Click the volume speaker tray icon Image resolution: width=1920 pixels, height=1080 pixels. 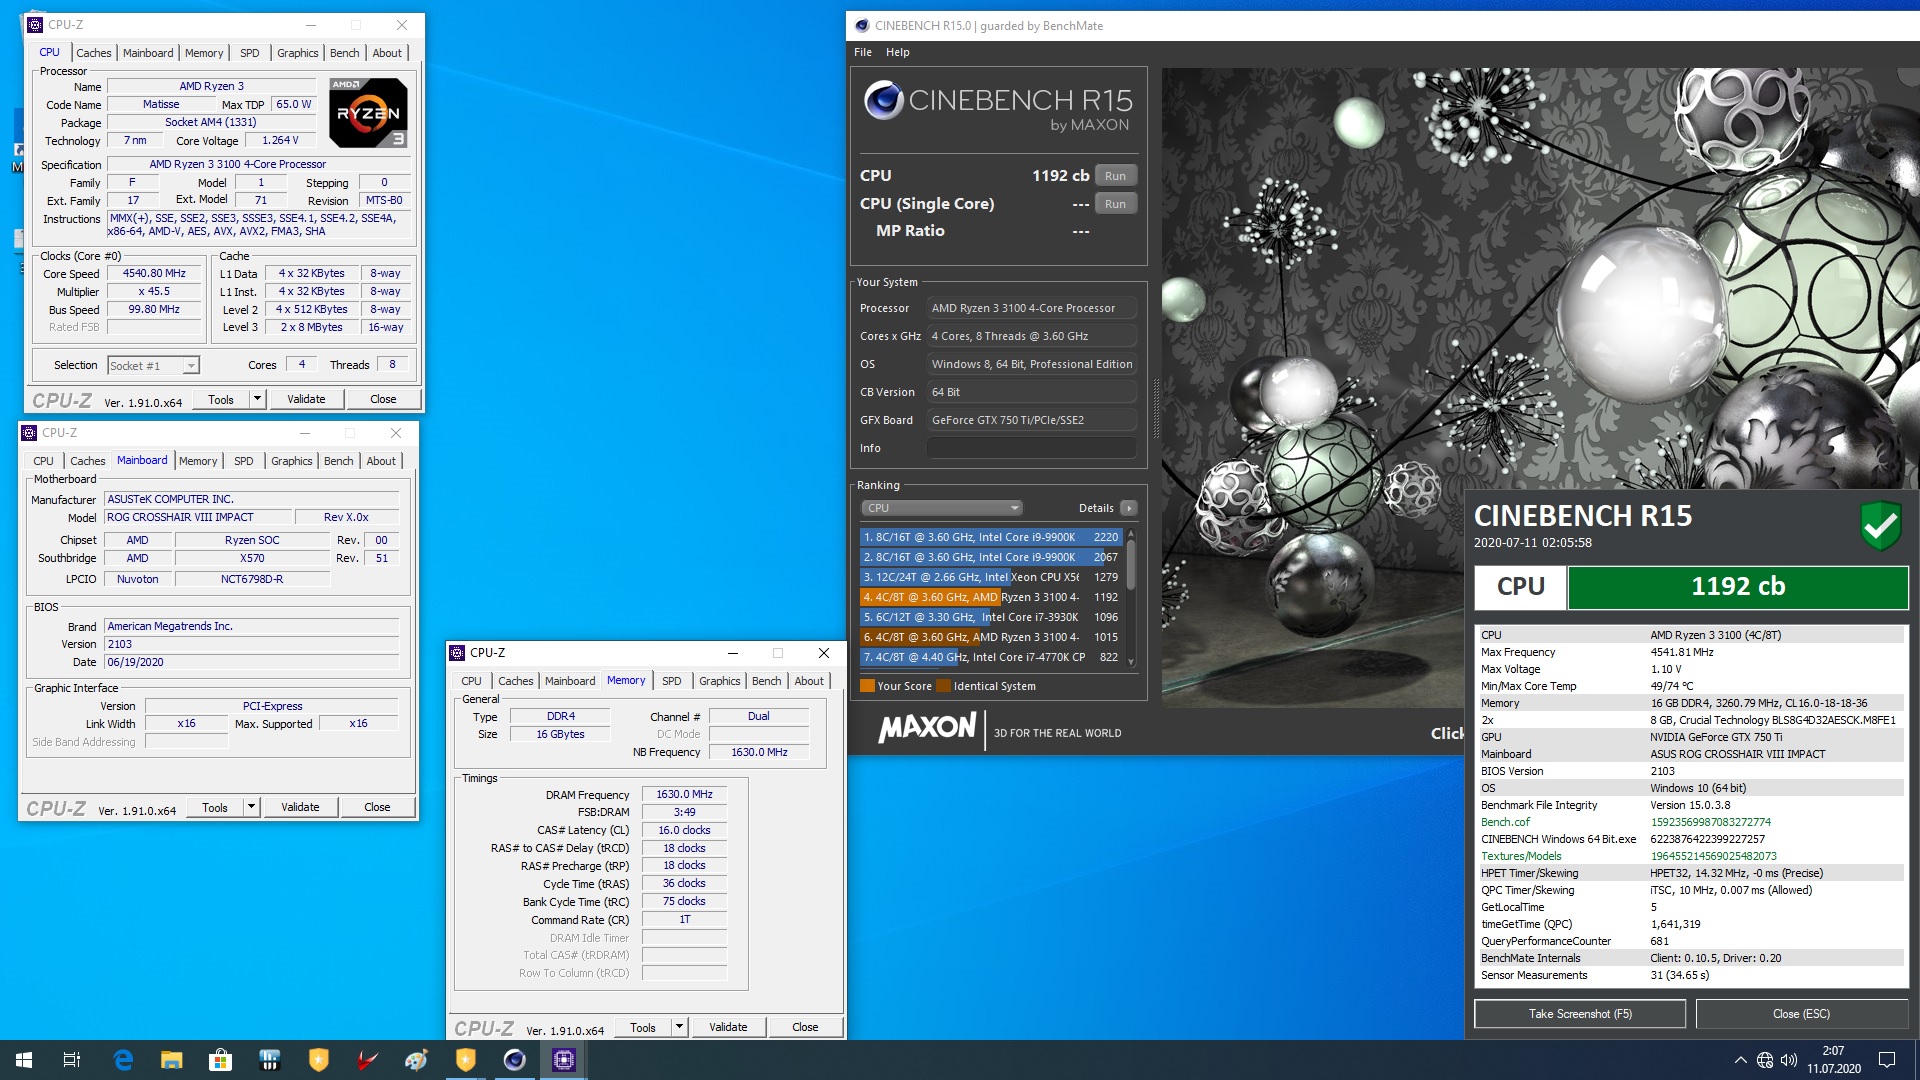point(1789,1060)
